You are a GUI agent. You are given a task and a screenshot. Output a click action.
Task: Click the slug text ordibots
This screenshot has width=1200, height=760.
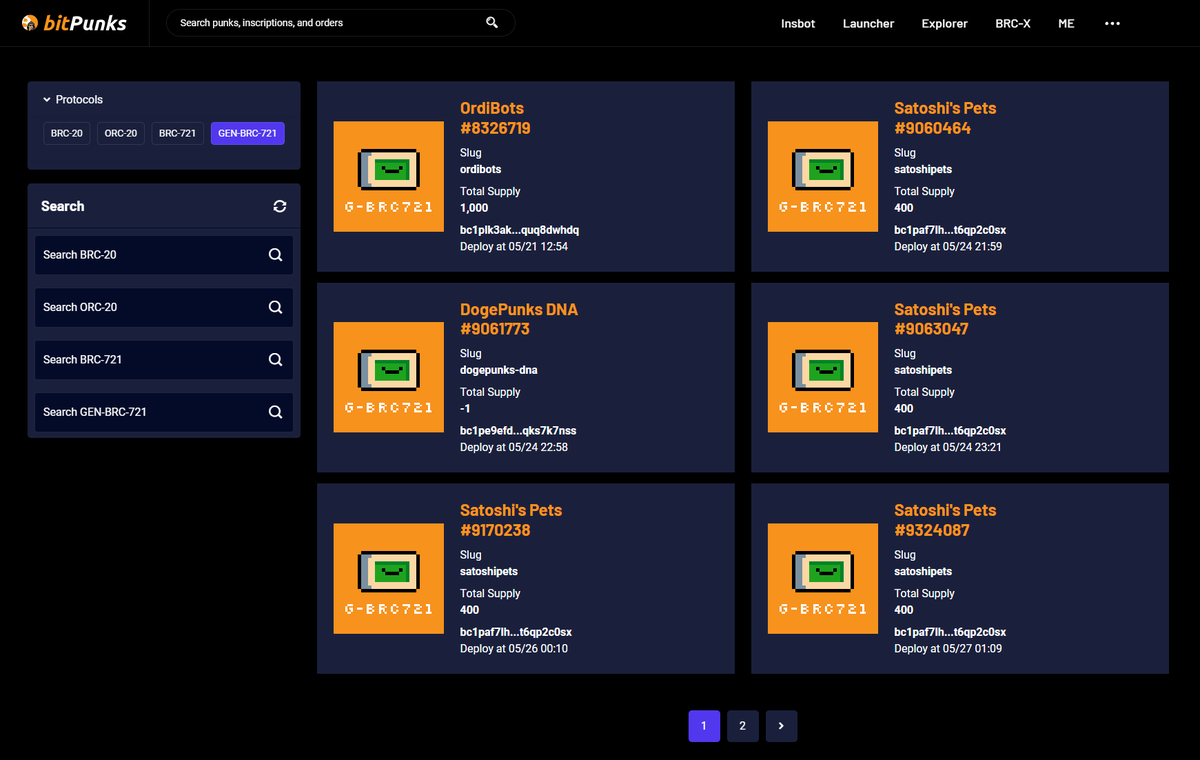481,170
